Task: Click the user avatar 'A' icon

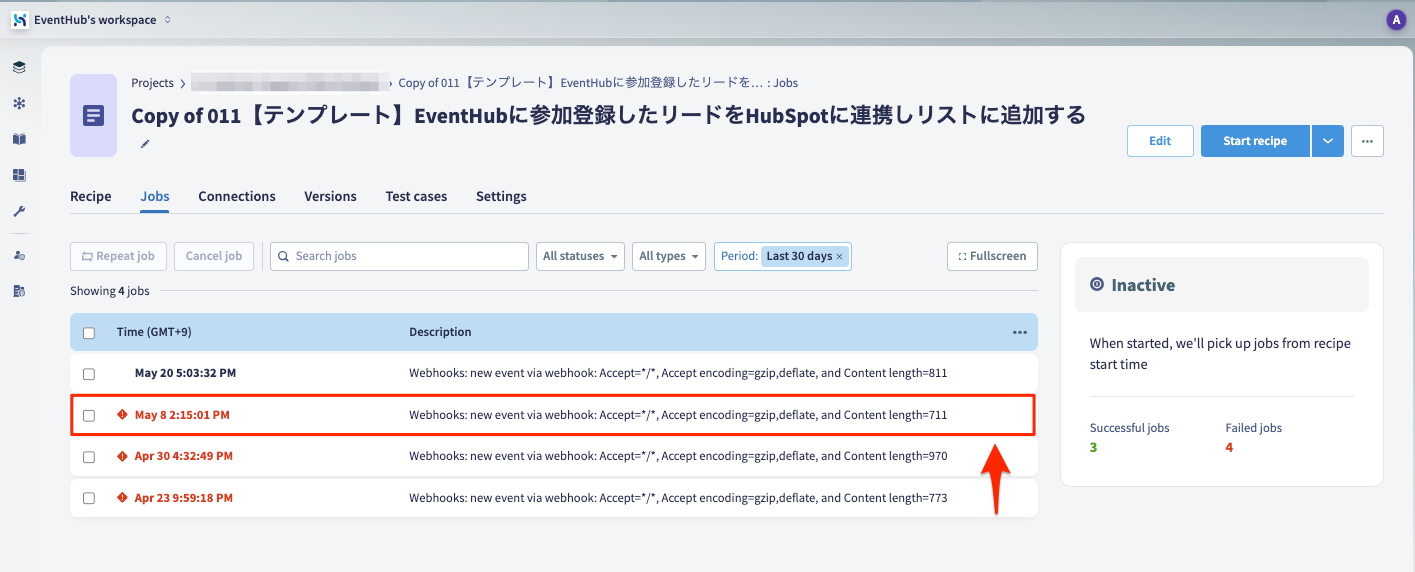Action: pos(1396,20)
